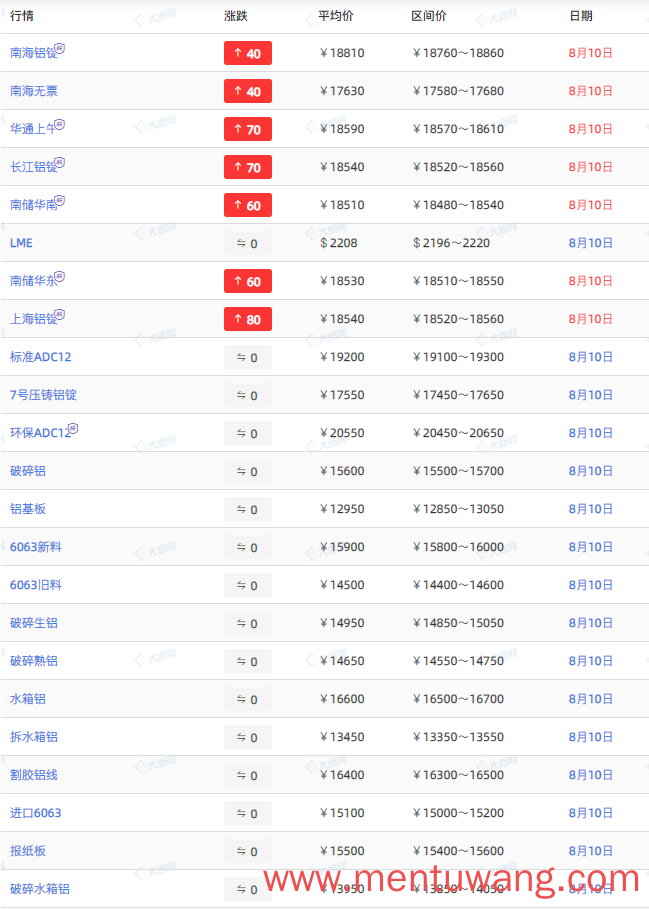The width and height of the screenshot is (649, 909).
Task: Open the 割胶铝线 link
Action: (x=34, y=775)
